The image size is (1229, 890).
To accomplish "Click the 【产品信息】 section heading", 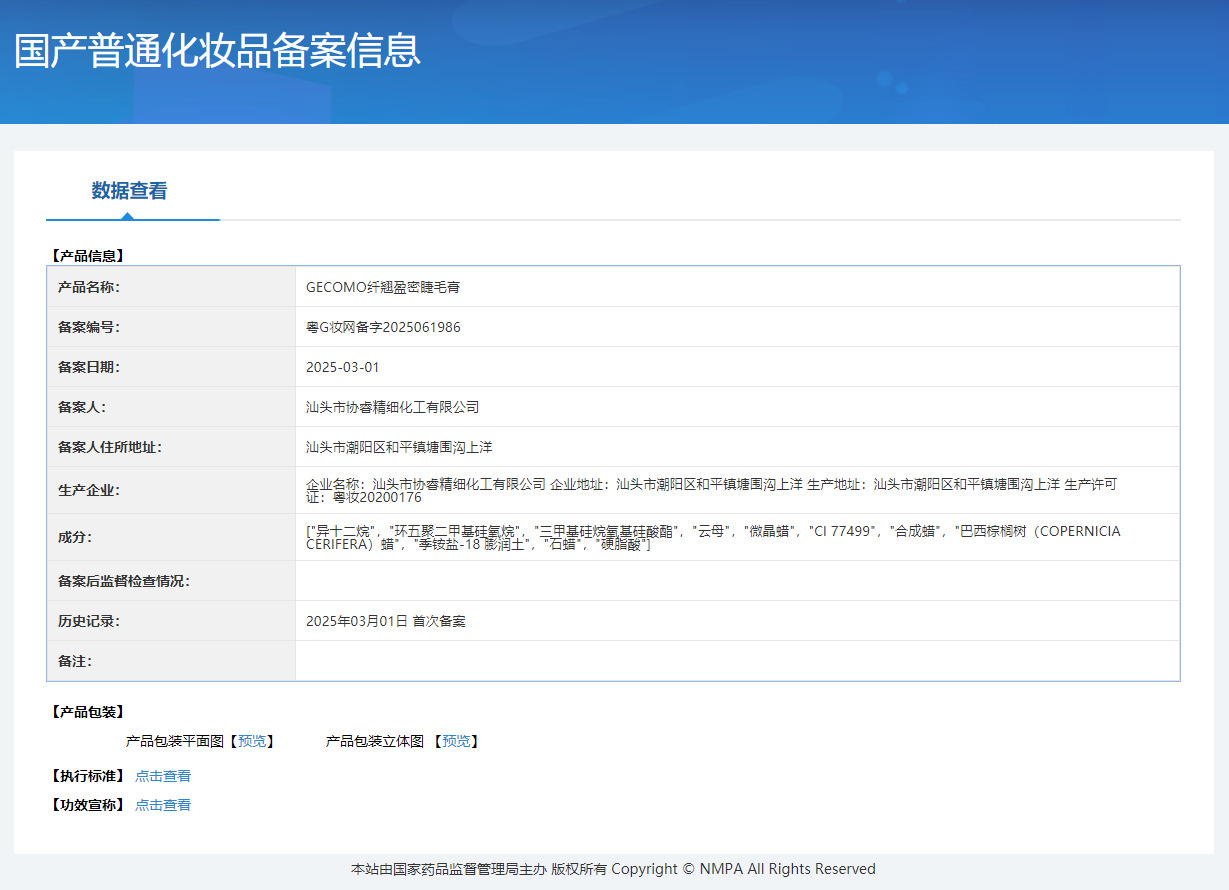I will 87,256.
